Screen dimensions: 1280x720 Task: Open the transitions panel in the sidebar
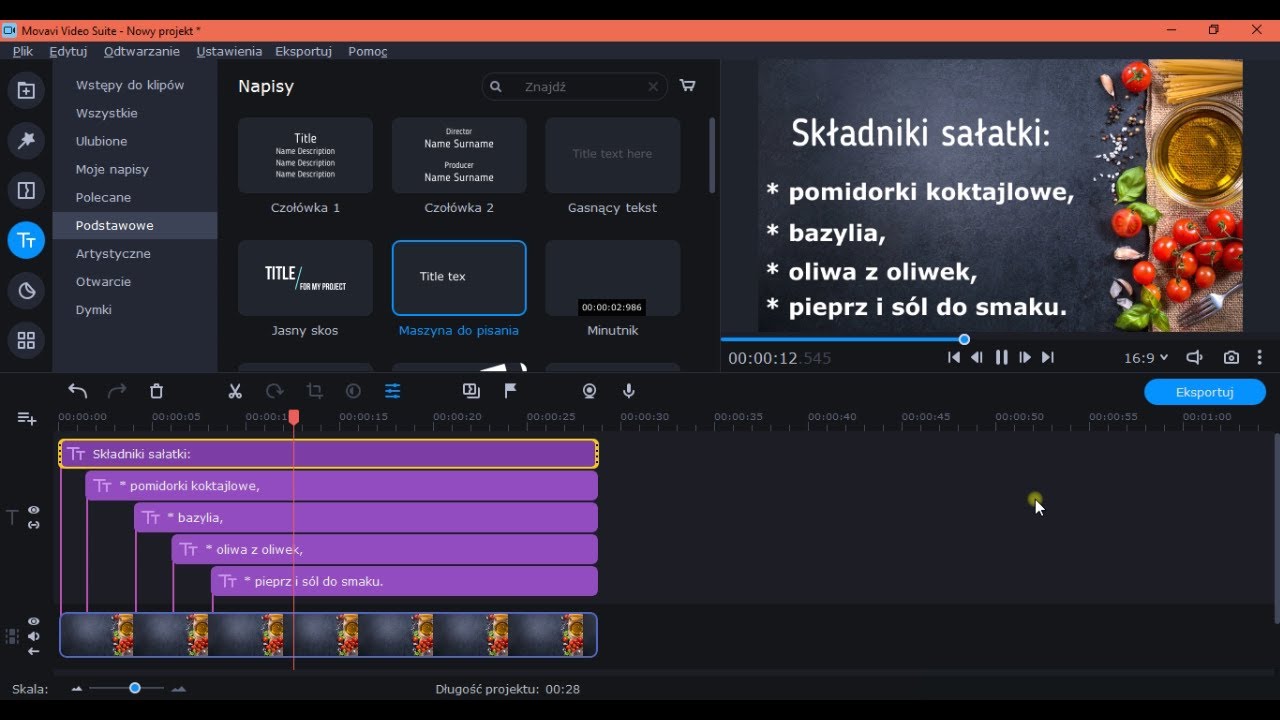[x=26, y=190]
